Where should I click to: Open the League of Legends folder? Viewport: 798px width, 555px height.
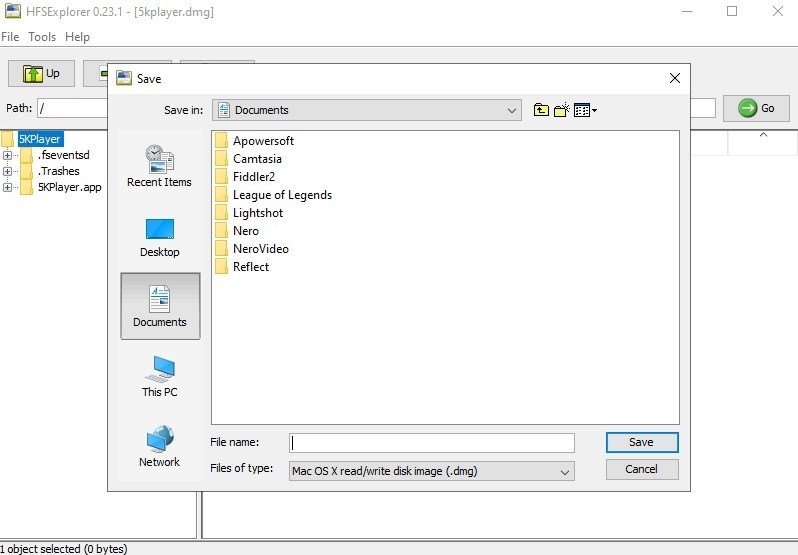[282, 195]
